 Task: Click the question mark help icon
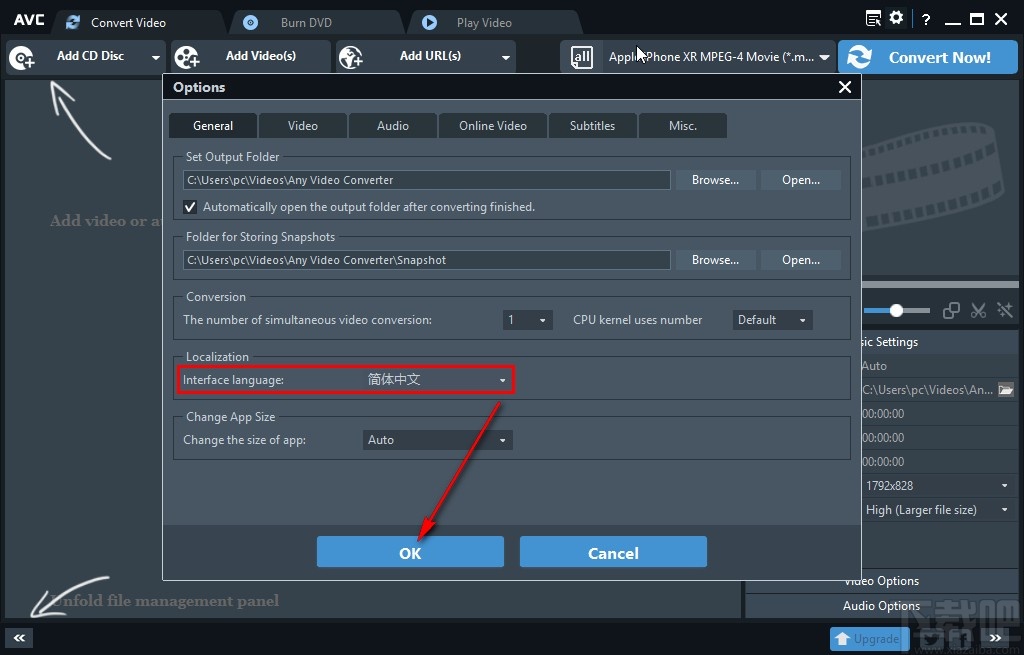pos(926,19)
